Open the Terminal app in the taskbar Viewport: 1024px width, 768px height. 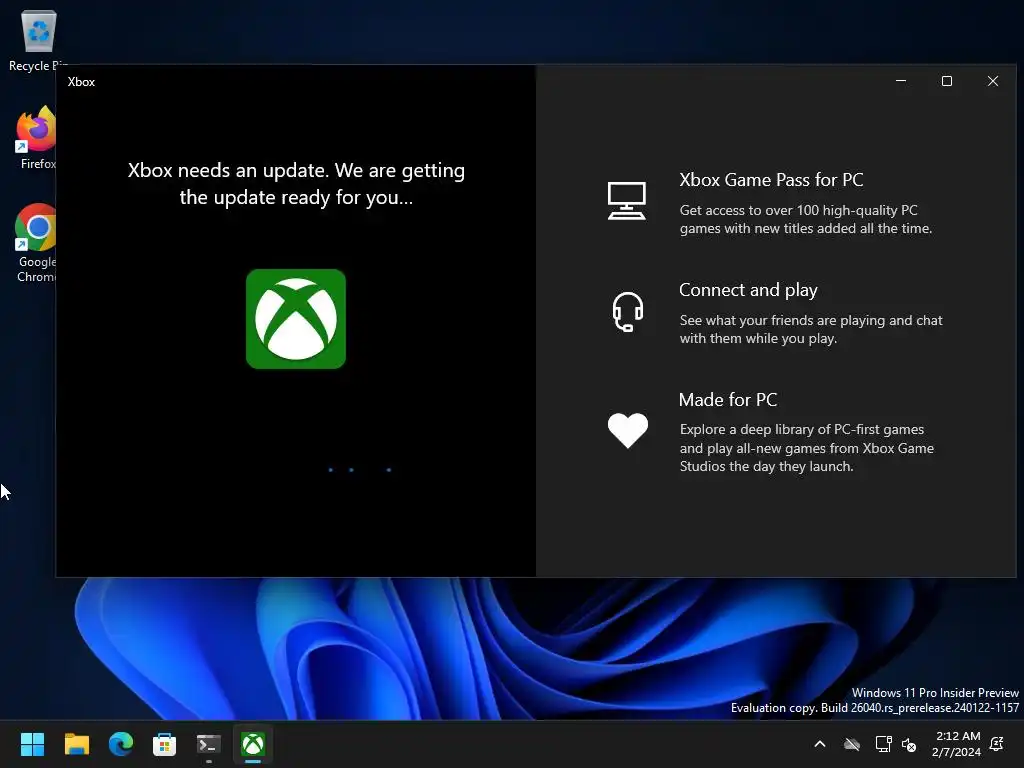click(x=209, y=744)
